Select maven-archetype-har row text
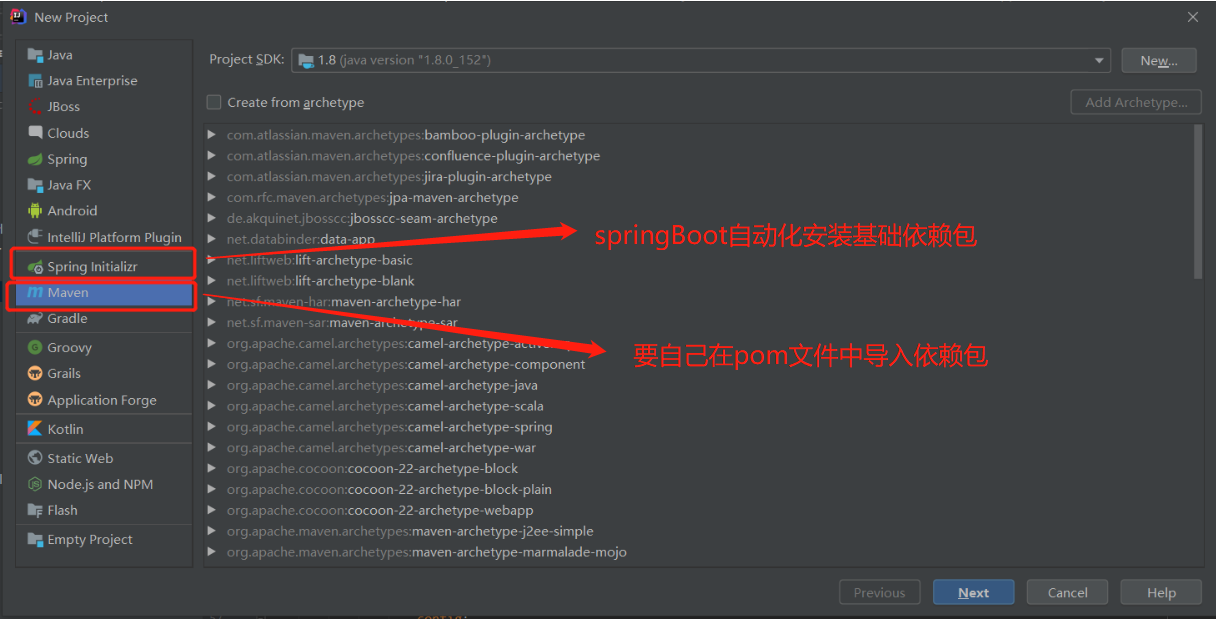The height and width of the screenshot is (620, 1216). click(x=344, y=301)
